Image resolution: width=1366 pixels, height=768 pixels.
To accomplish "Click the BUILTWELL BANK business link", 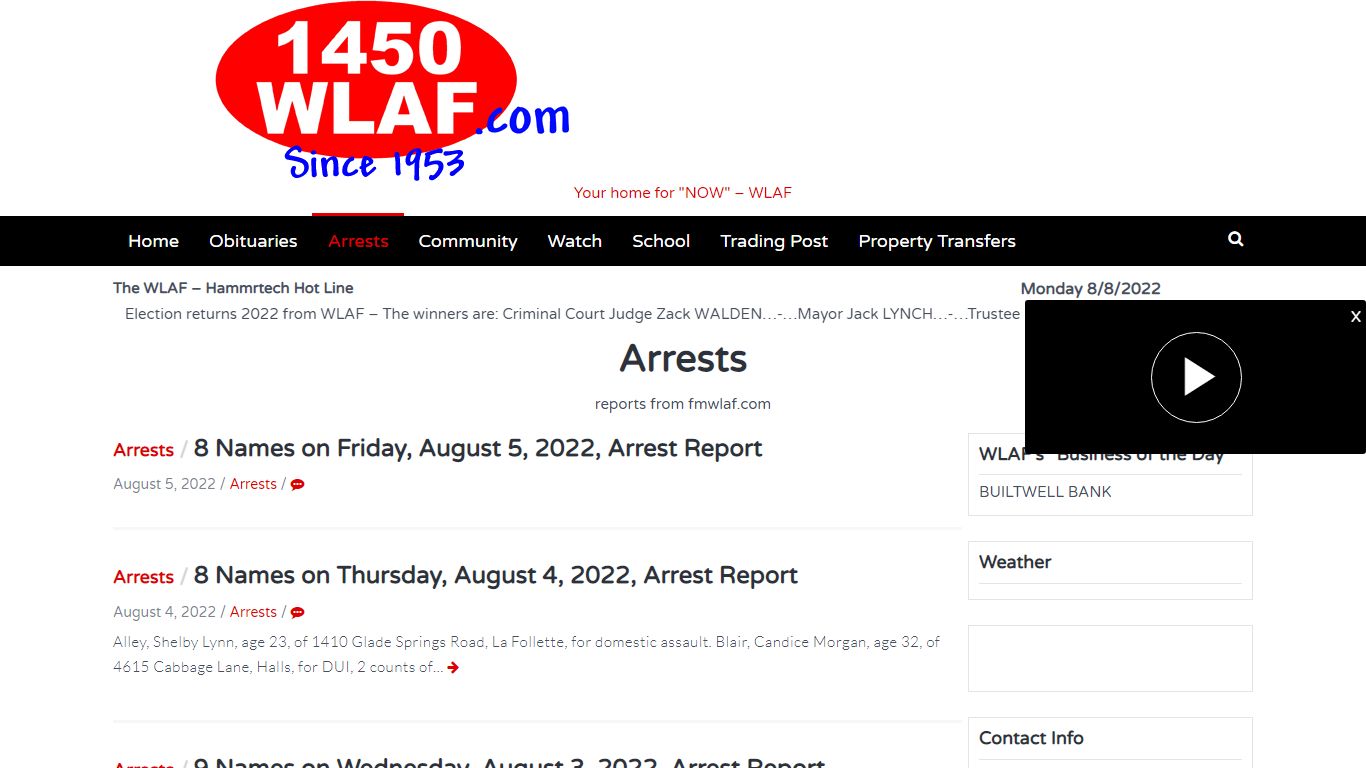I will (1045, 492).
